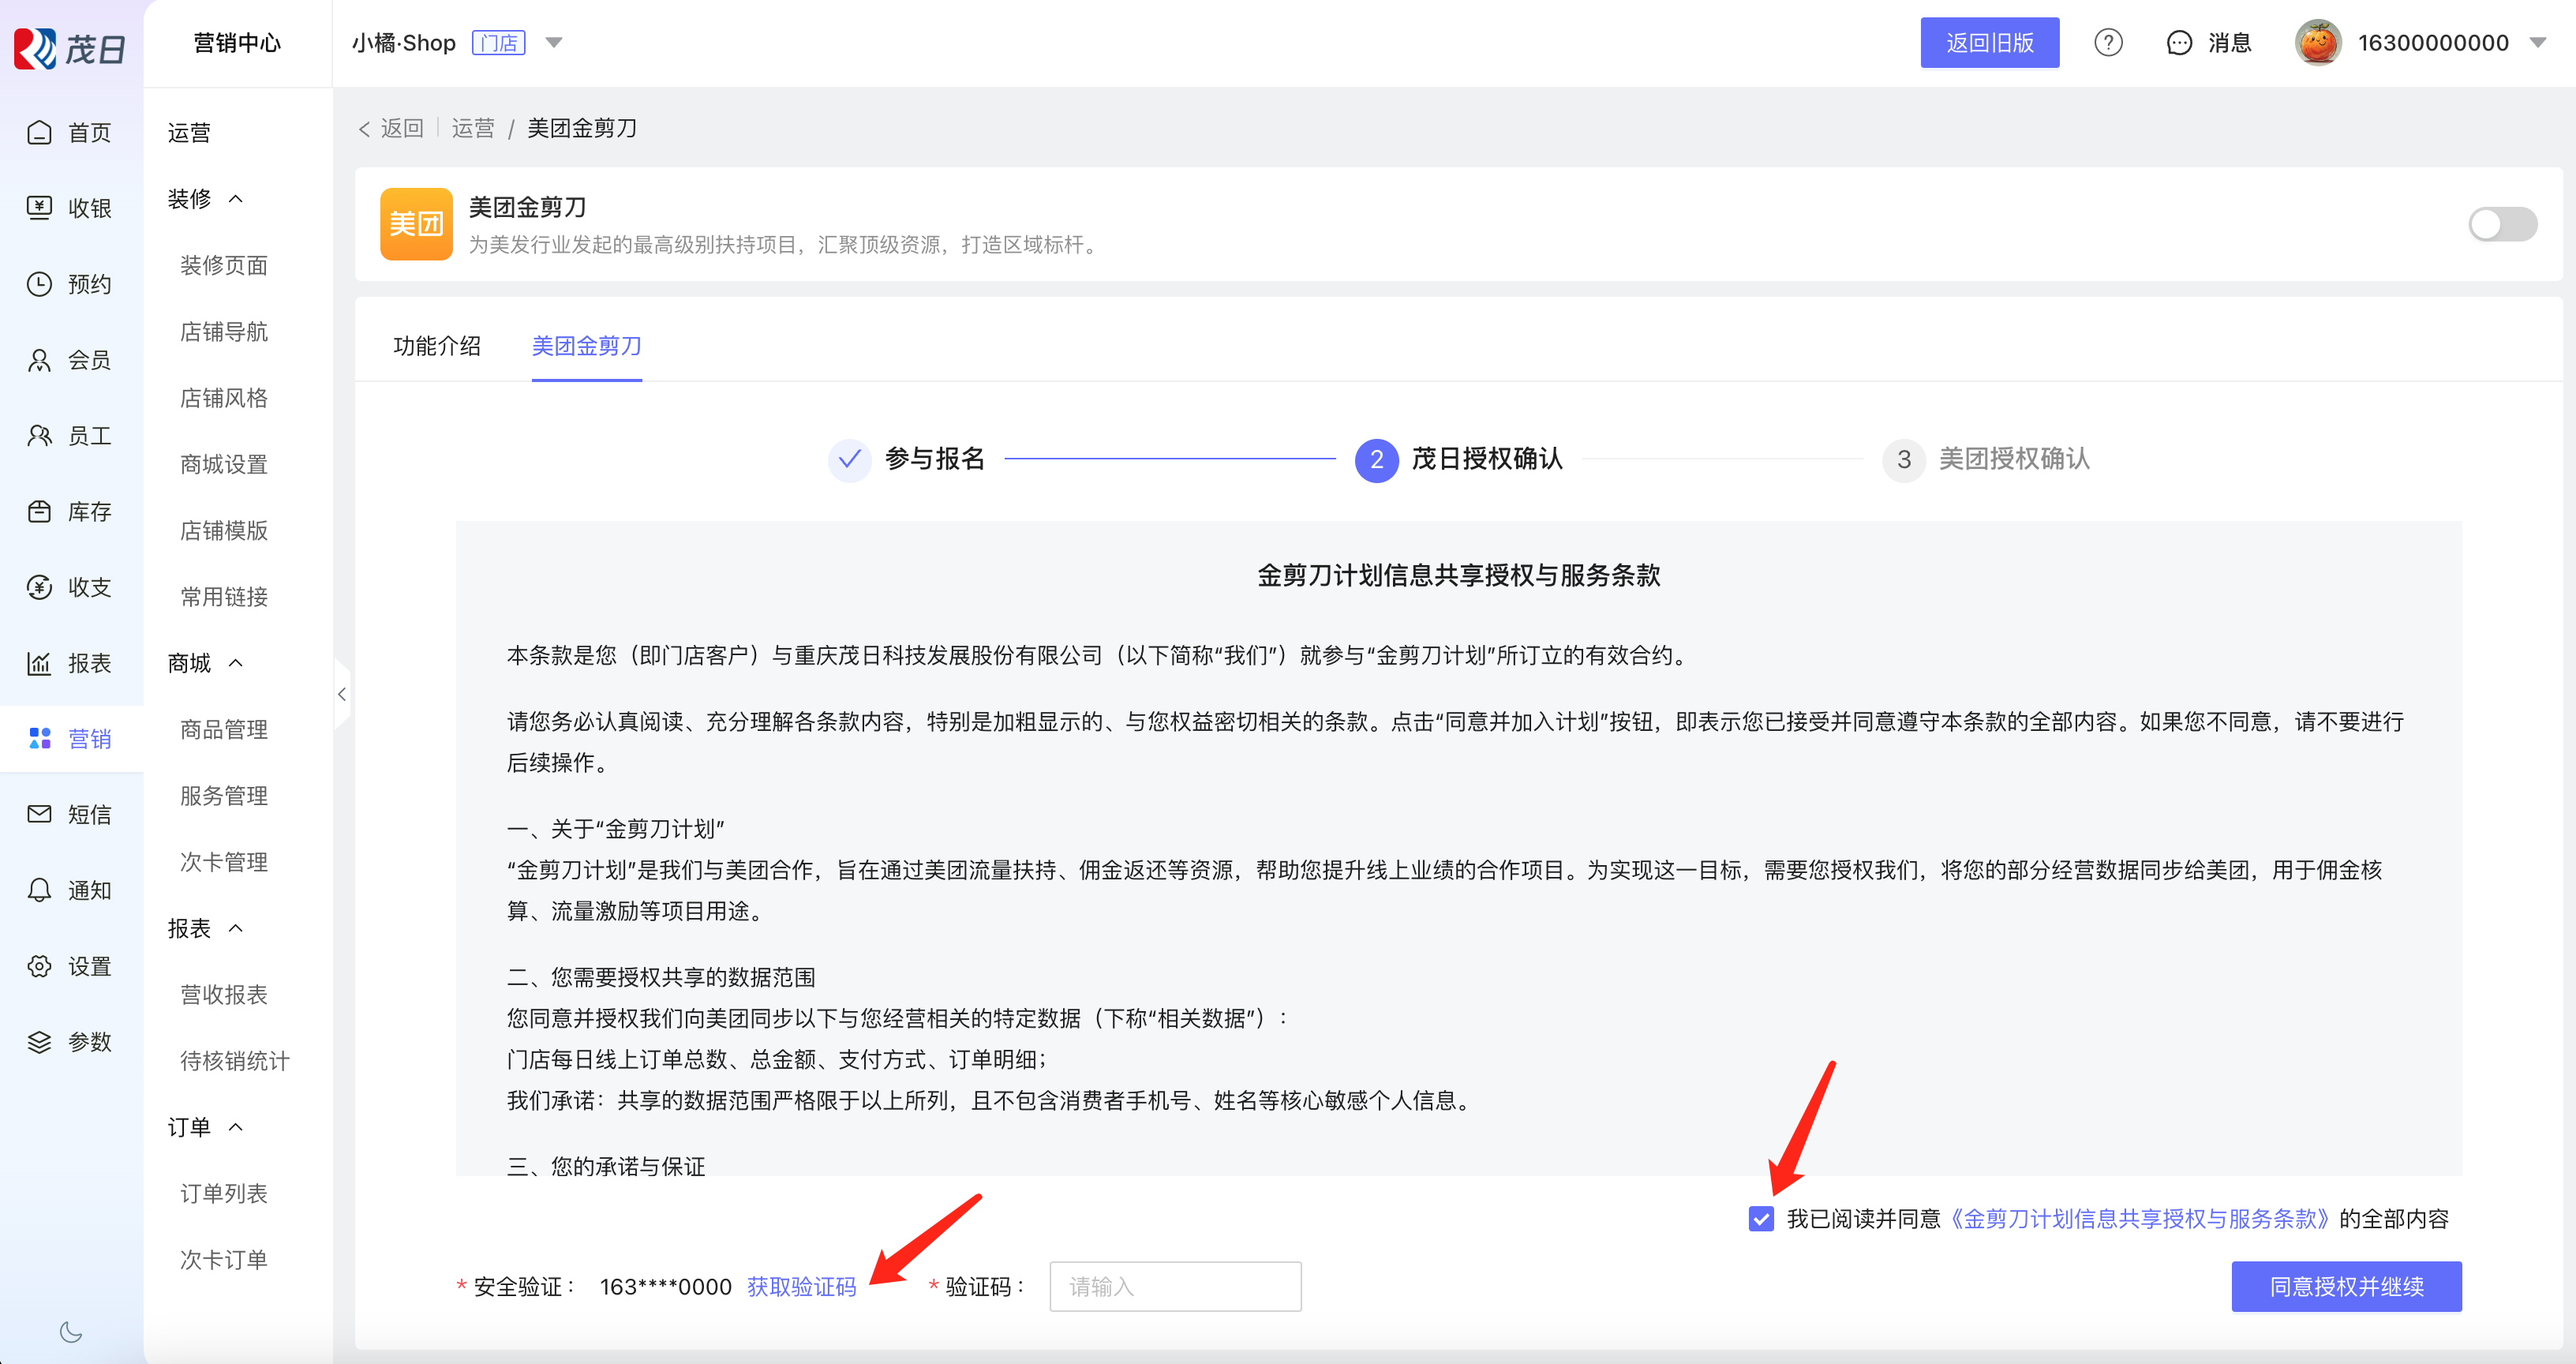Open 消息 message bubble icon
2576x1364 pixels.
click(2179, 43)
